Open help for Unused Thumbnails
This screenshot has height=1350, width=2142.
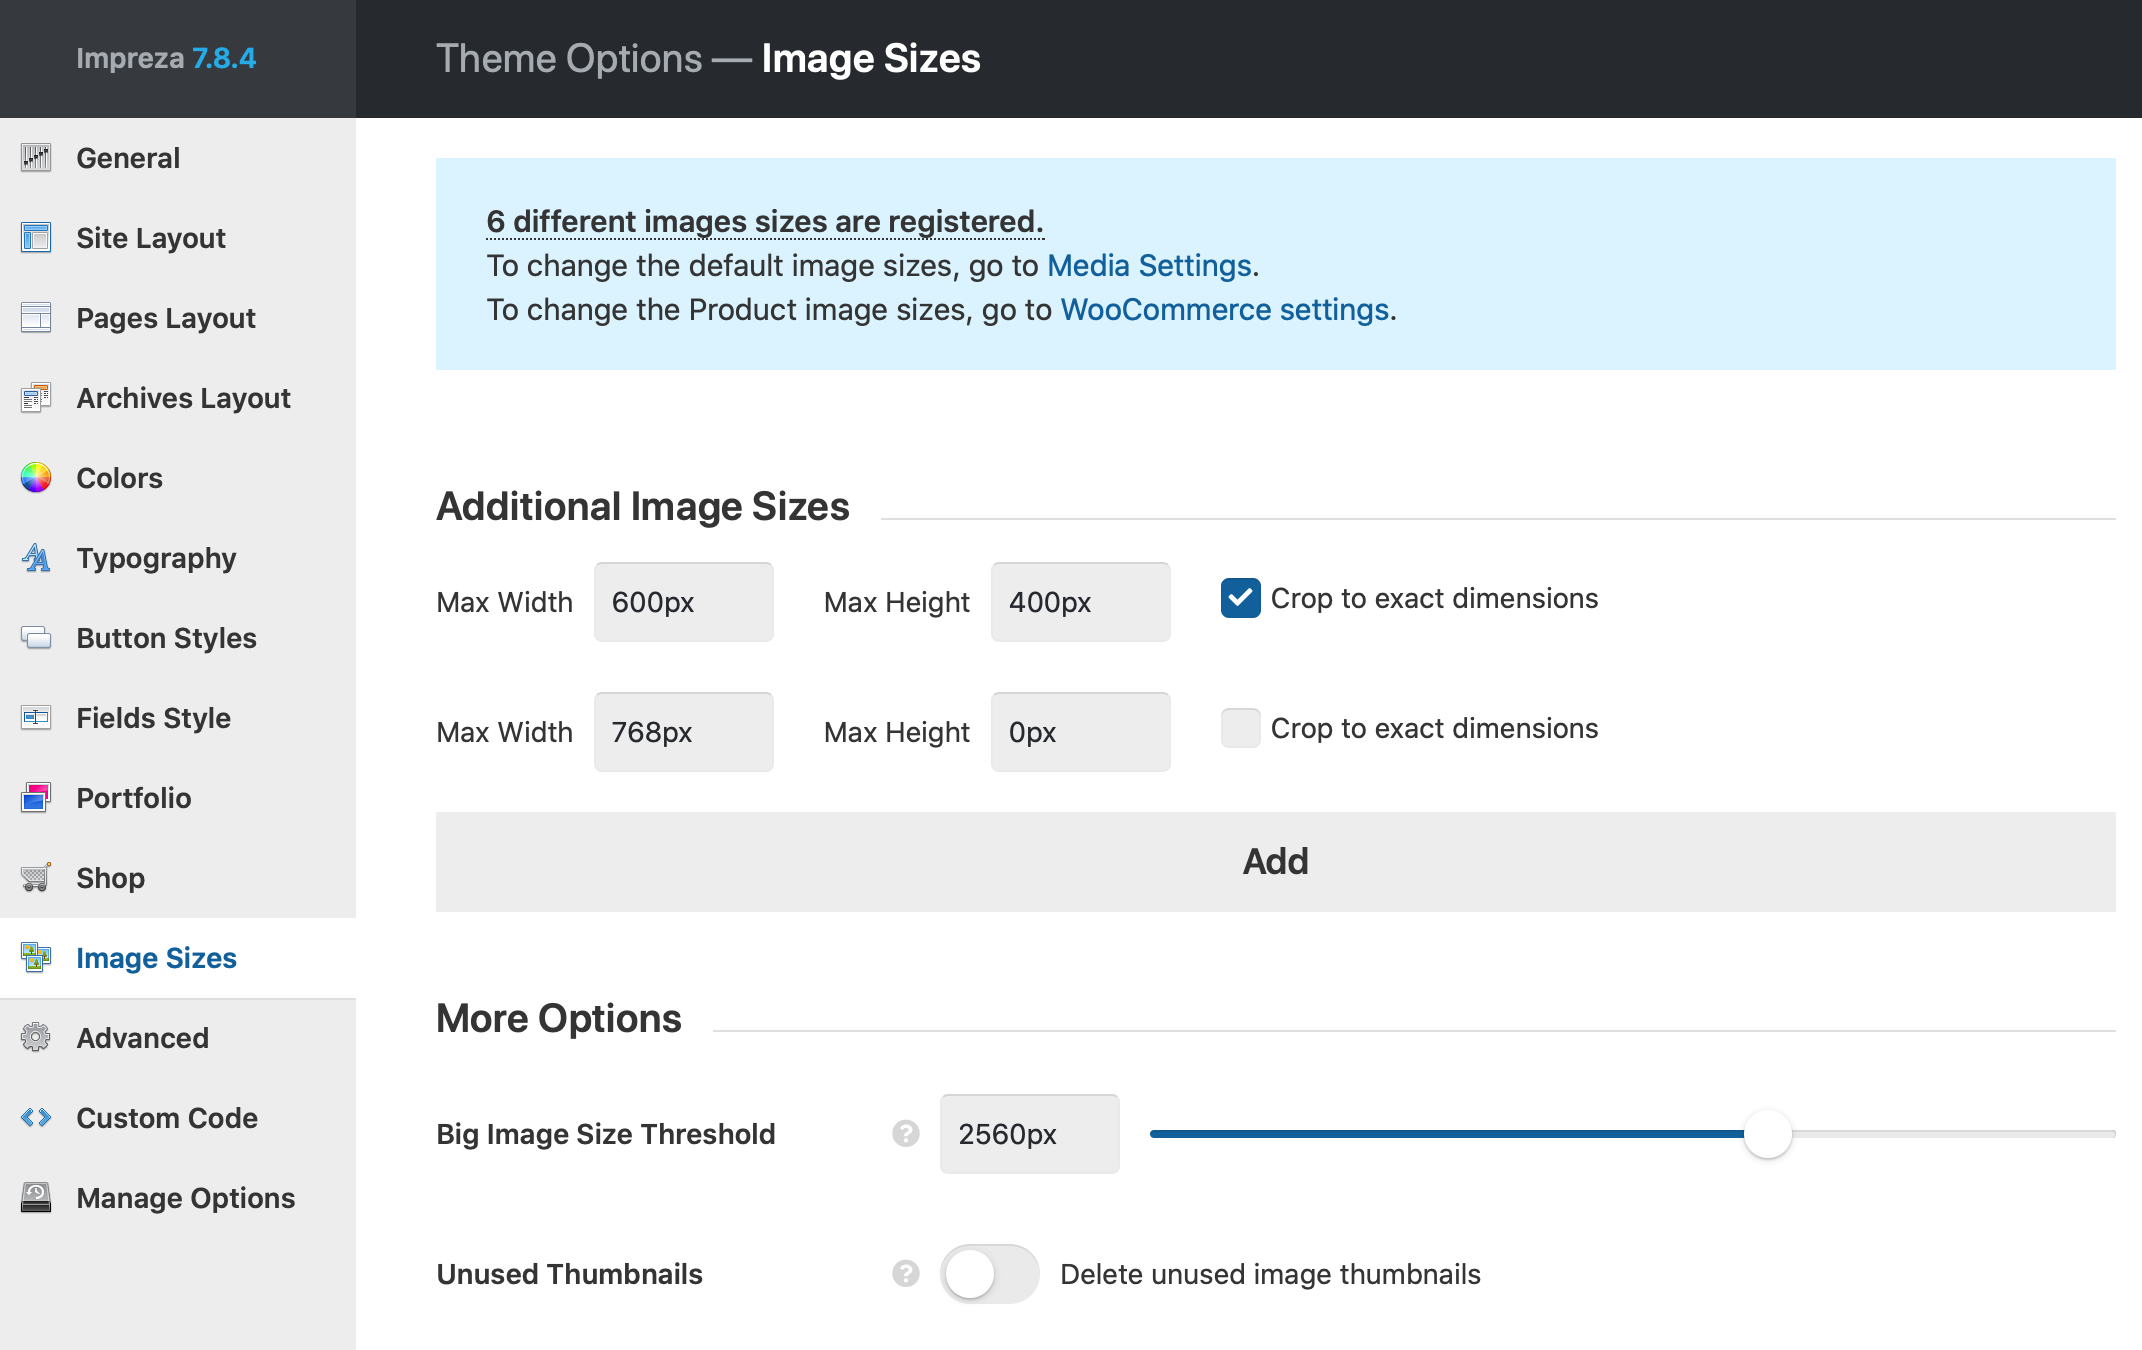906,1274
